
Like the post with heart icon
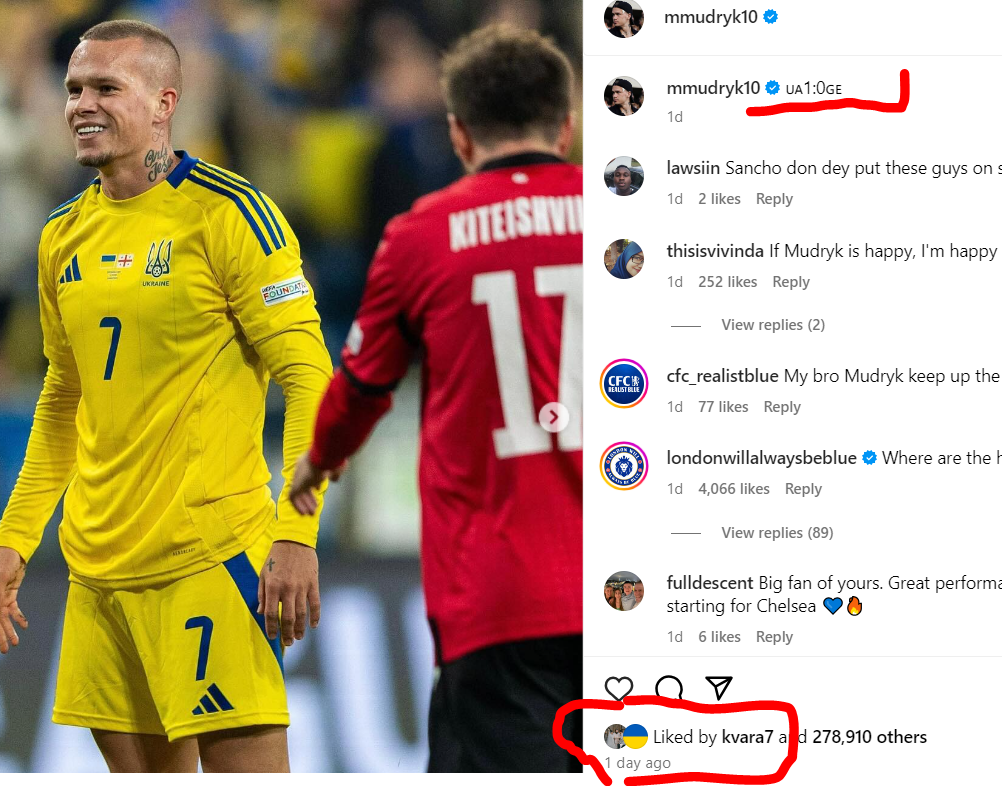619,689
